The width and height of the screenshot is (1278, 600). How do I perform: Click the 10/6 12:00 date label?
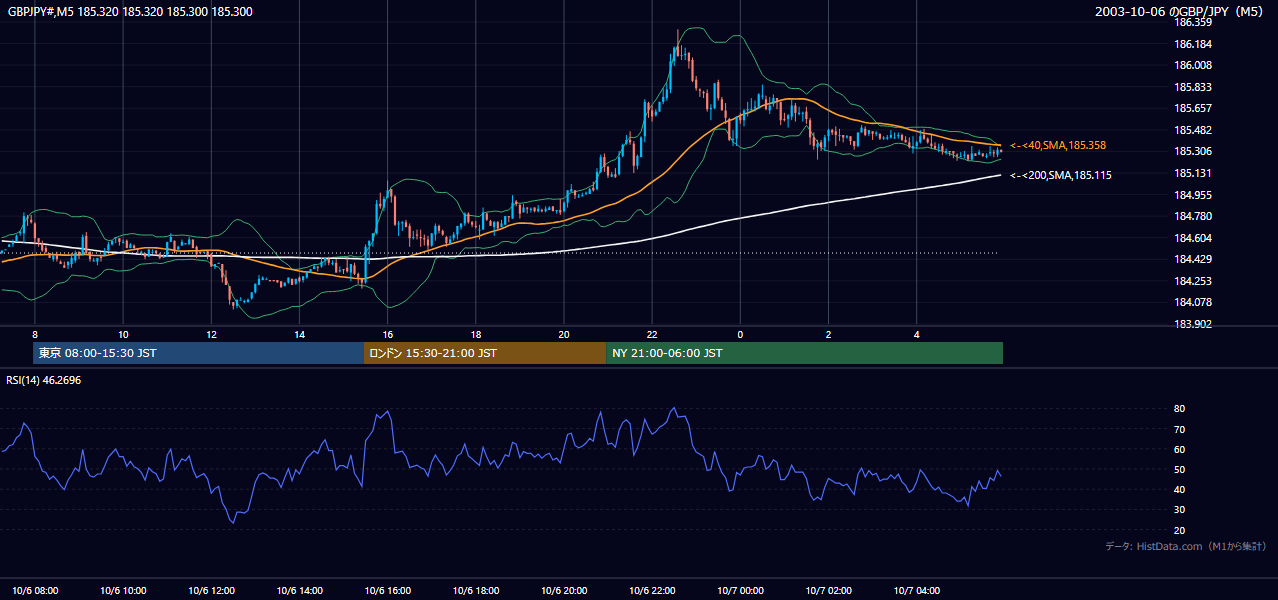[211, 591]
